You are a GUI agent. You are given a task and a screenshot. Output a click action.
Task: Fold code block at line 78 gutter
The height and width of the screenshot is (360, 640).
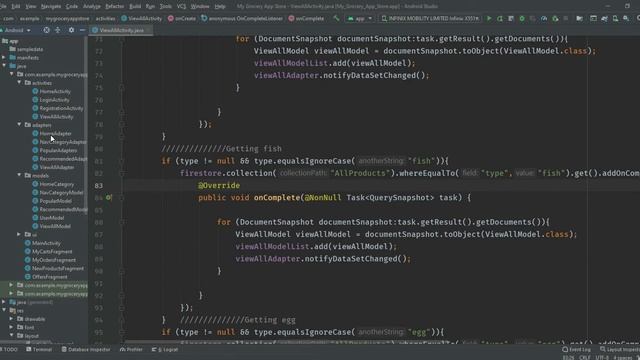pos(122,124)
